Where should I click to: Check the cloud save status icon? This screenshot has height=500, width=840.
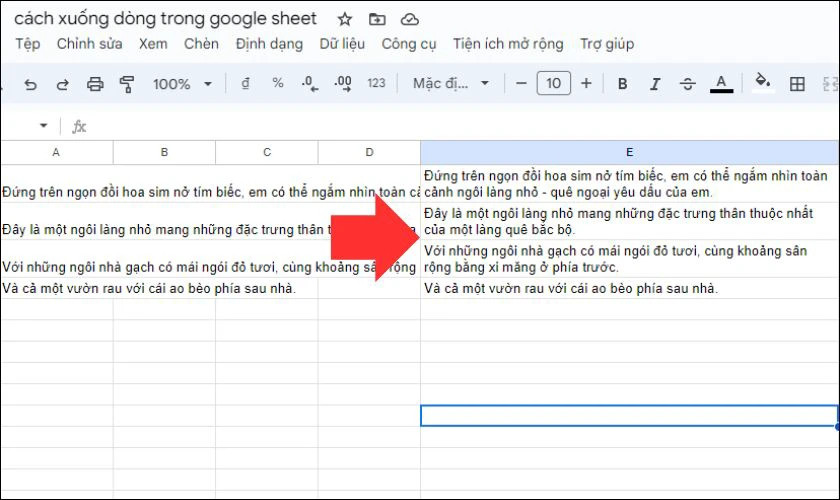tap(409, 19)
